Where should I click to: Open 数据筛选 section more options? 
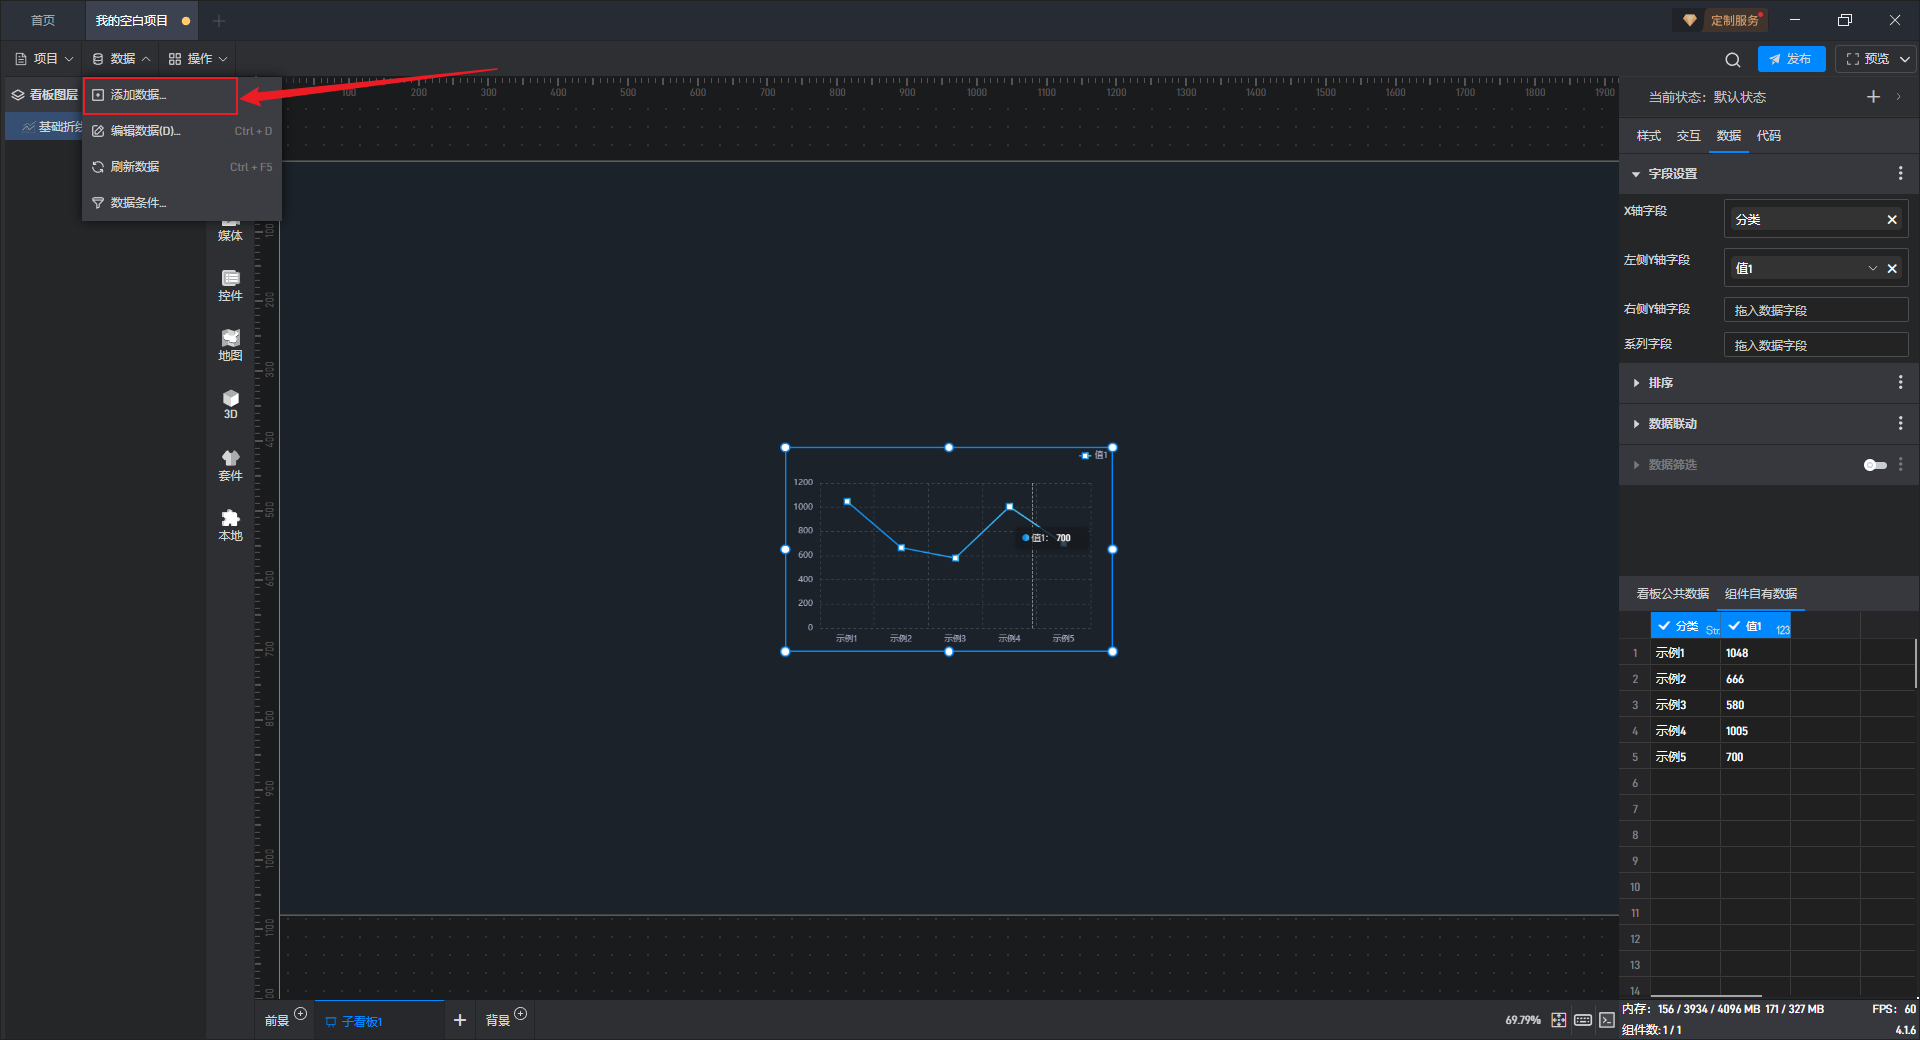coord(1900,465)
